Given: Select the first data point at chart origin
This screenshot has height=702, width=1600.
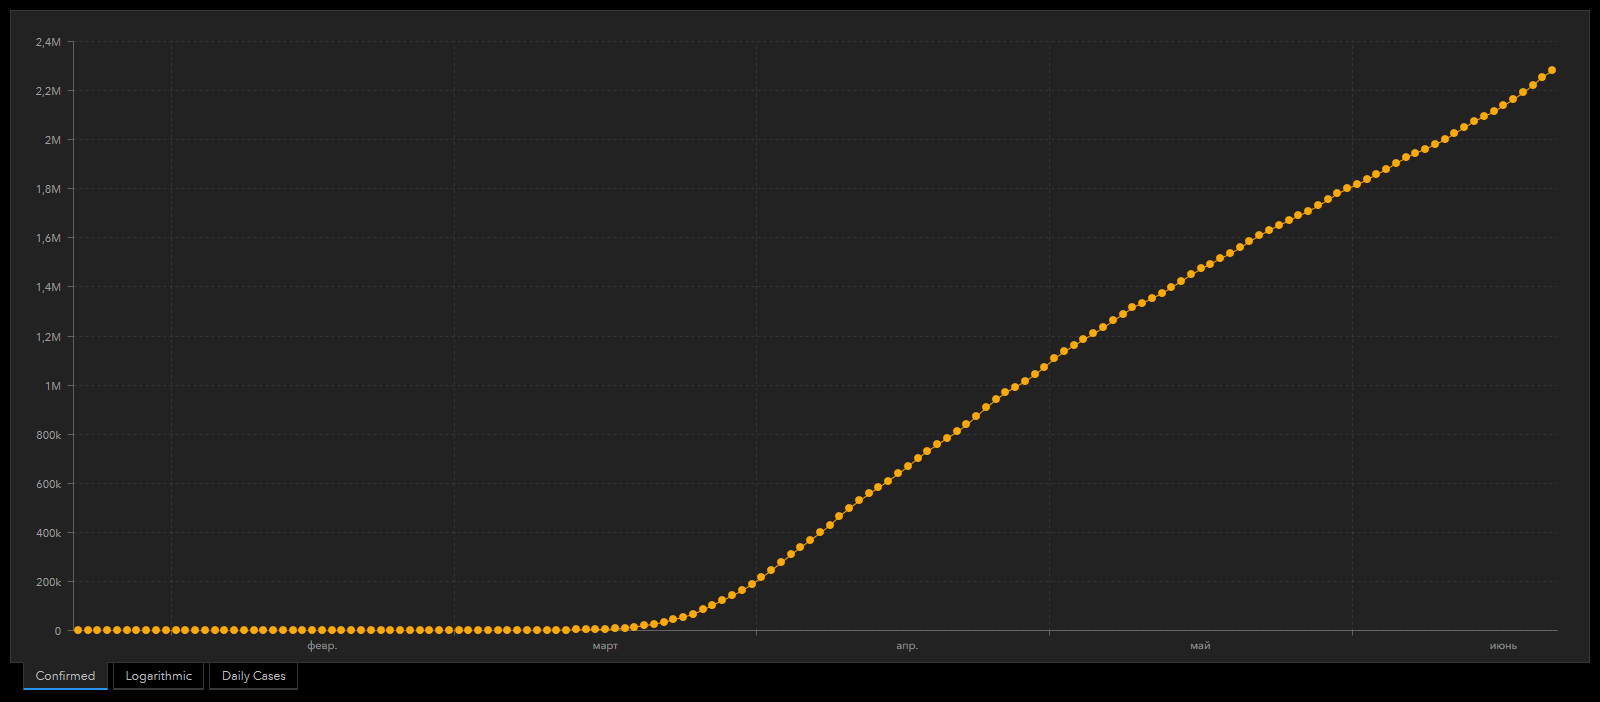Looking at the screenshot, I should (78, 630).
